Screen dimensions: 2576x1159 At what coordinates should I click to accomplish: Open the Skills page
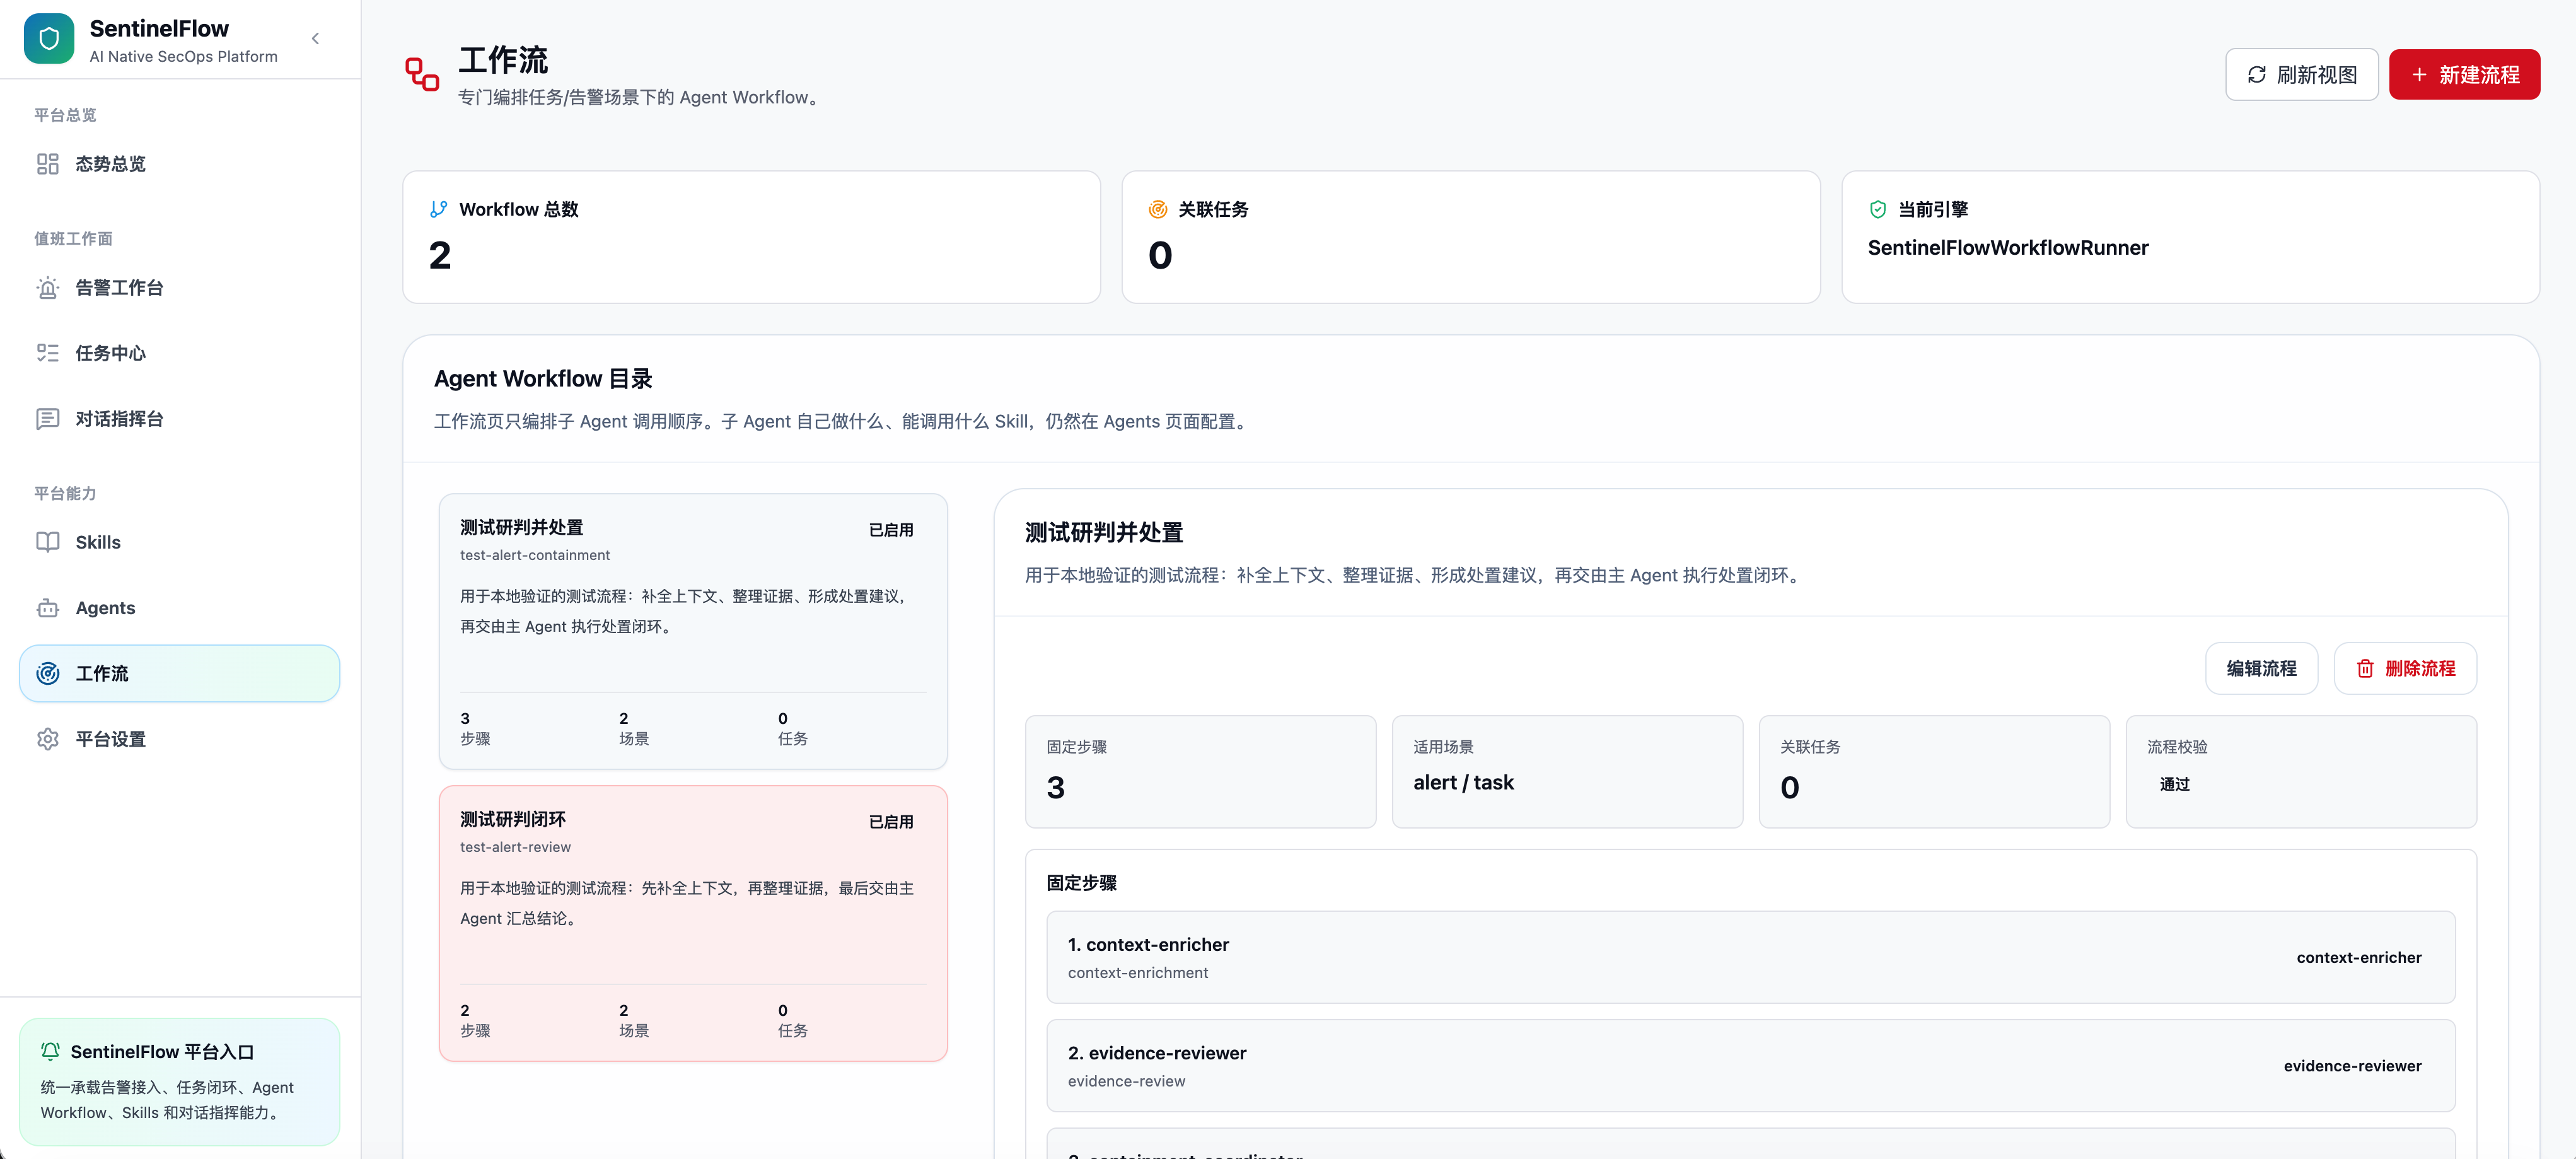point(180,542)
